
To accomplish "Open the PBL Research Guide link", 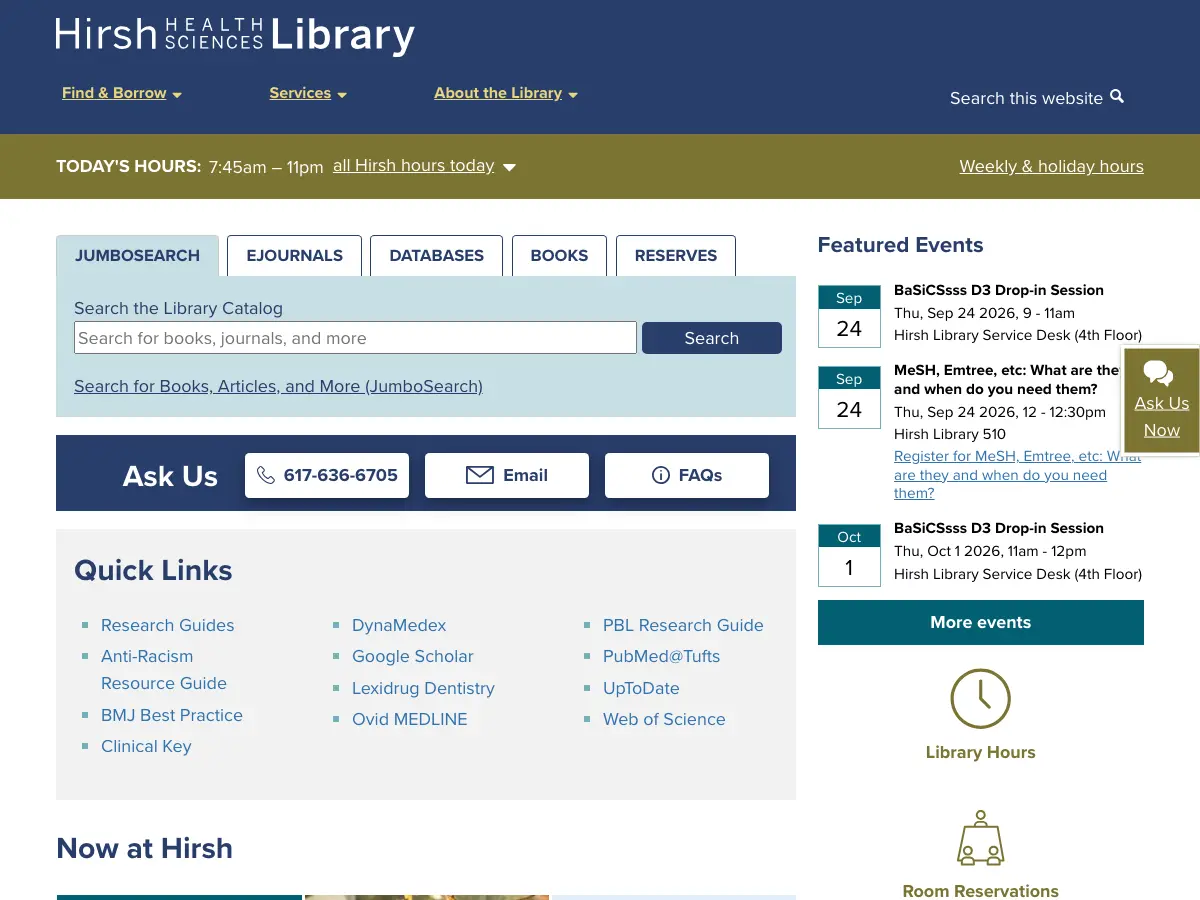I will pyautogui.click(x=683, y=625).
